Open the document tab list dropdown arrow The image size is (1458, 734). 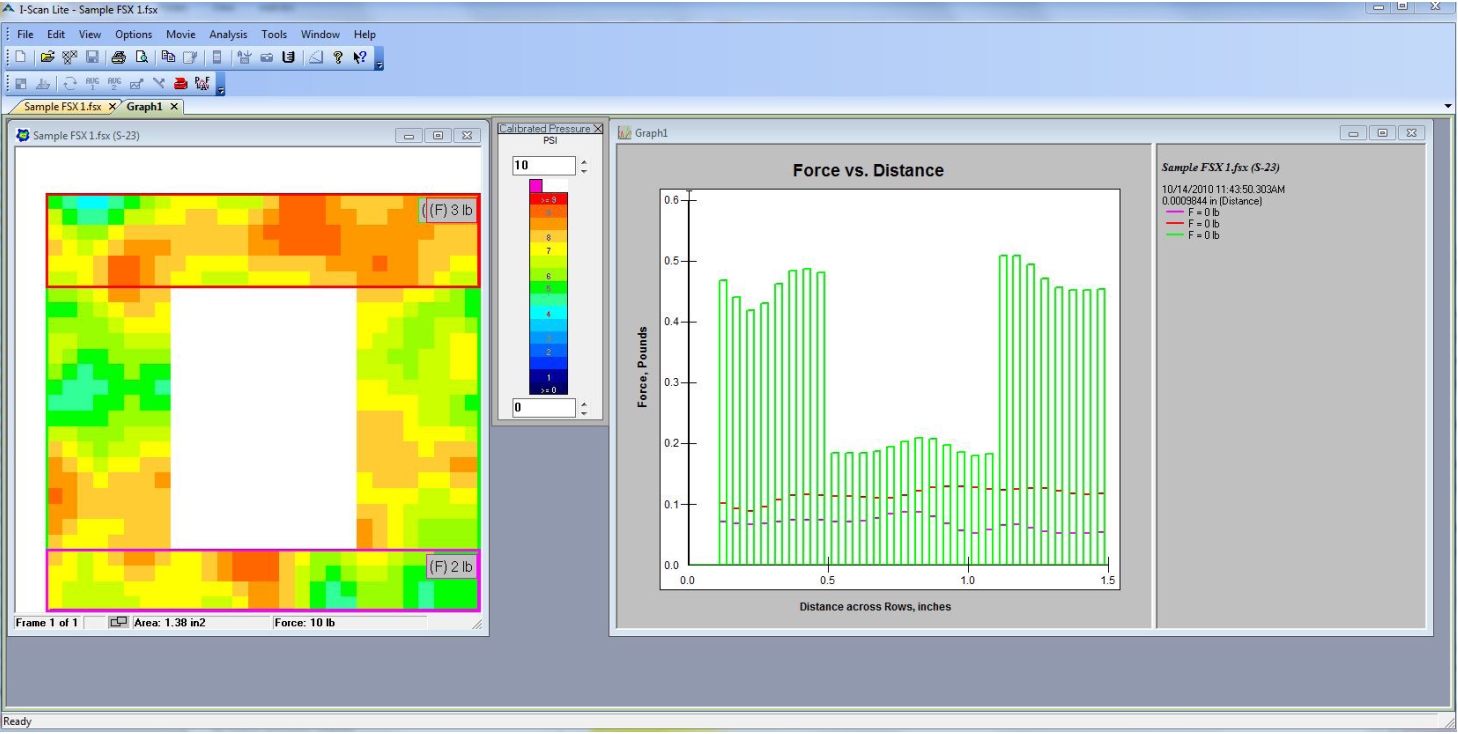[x=1449, y=106]
